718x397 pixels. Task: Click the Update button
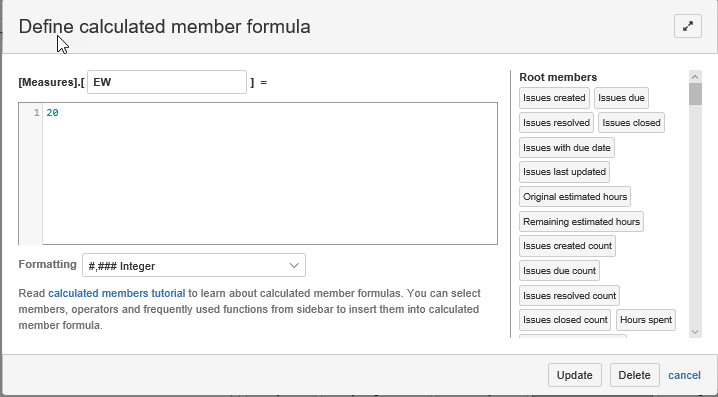coord(575,375)
